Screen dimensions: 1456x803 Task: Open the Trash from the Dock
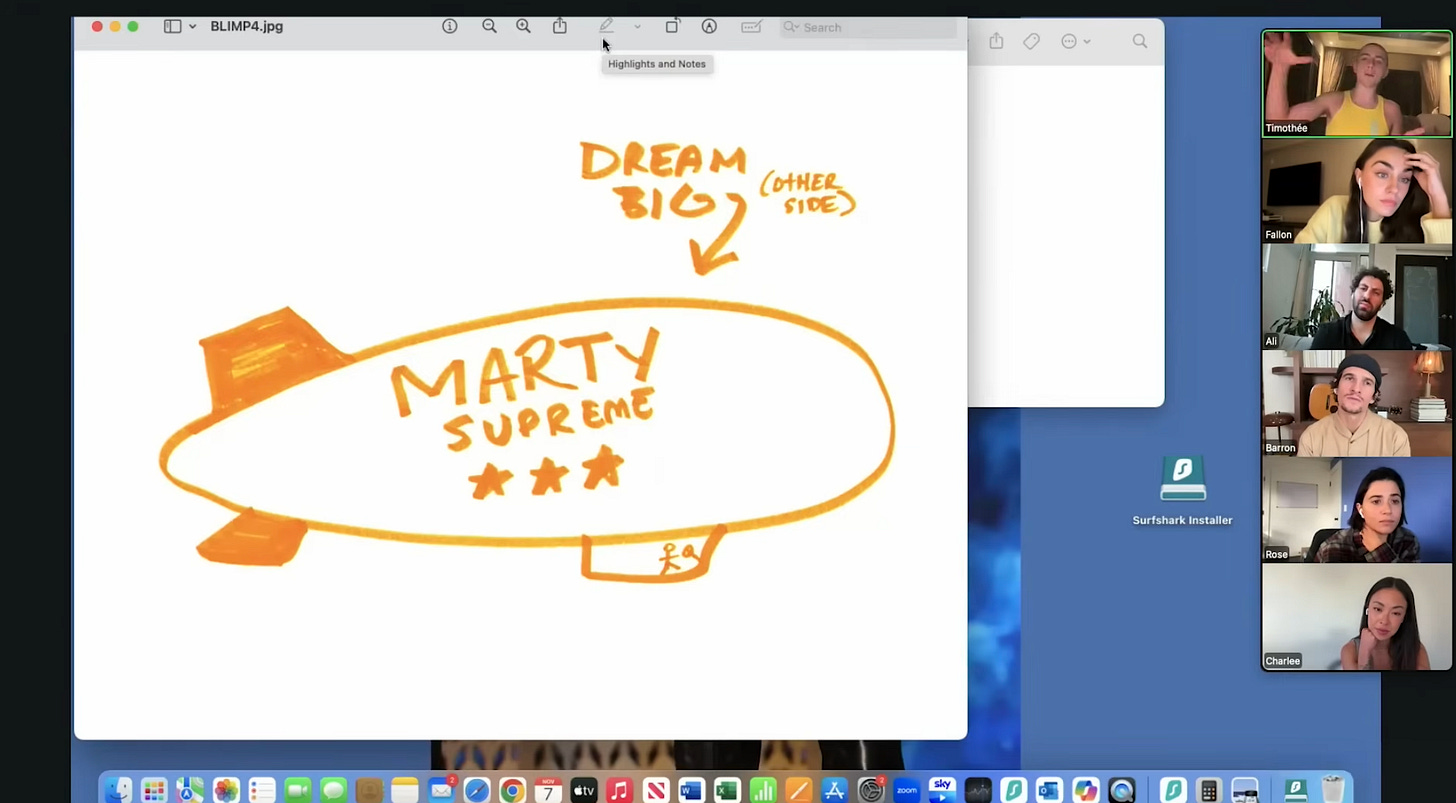[1333, 790]
